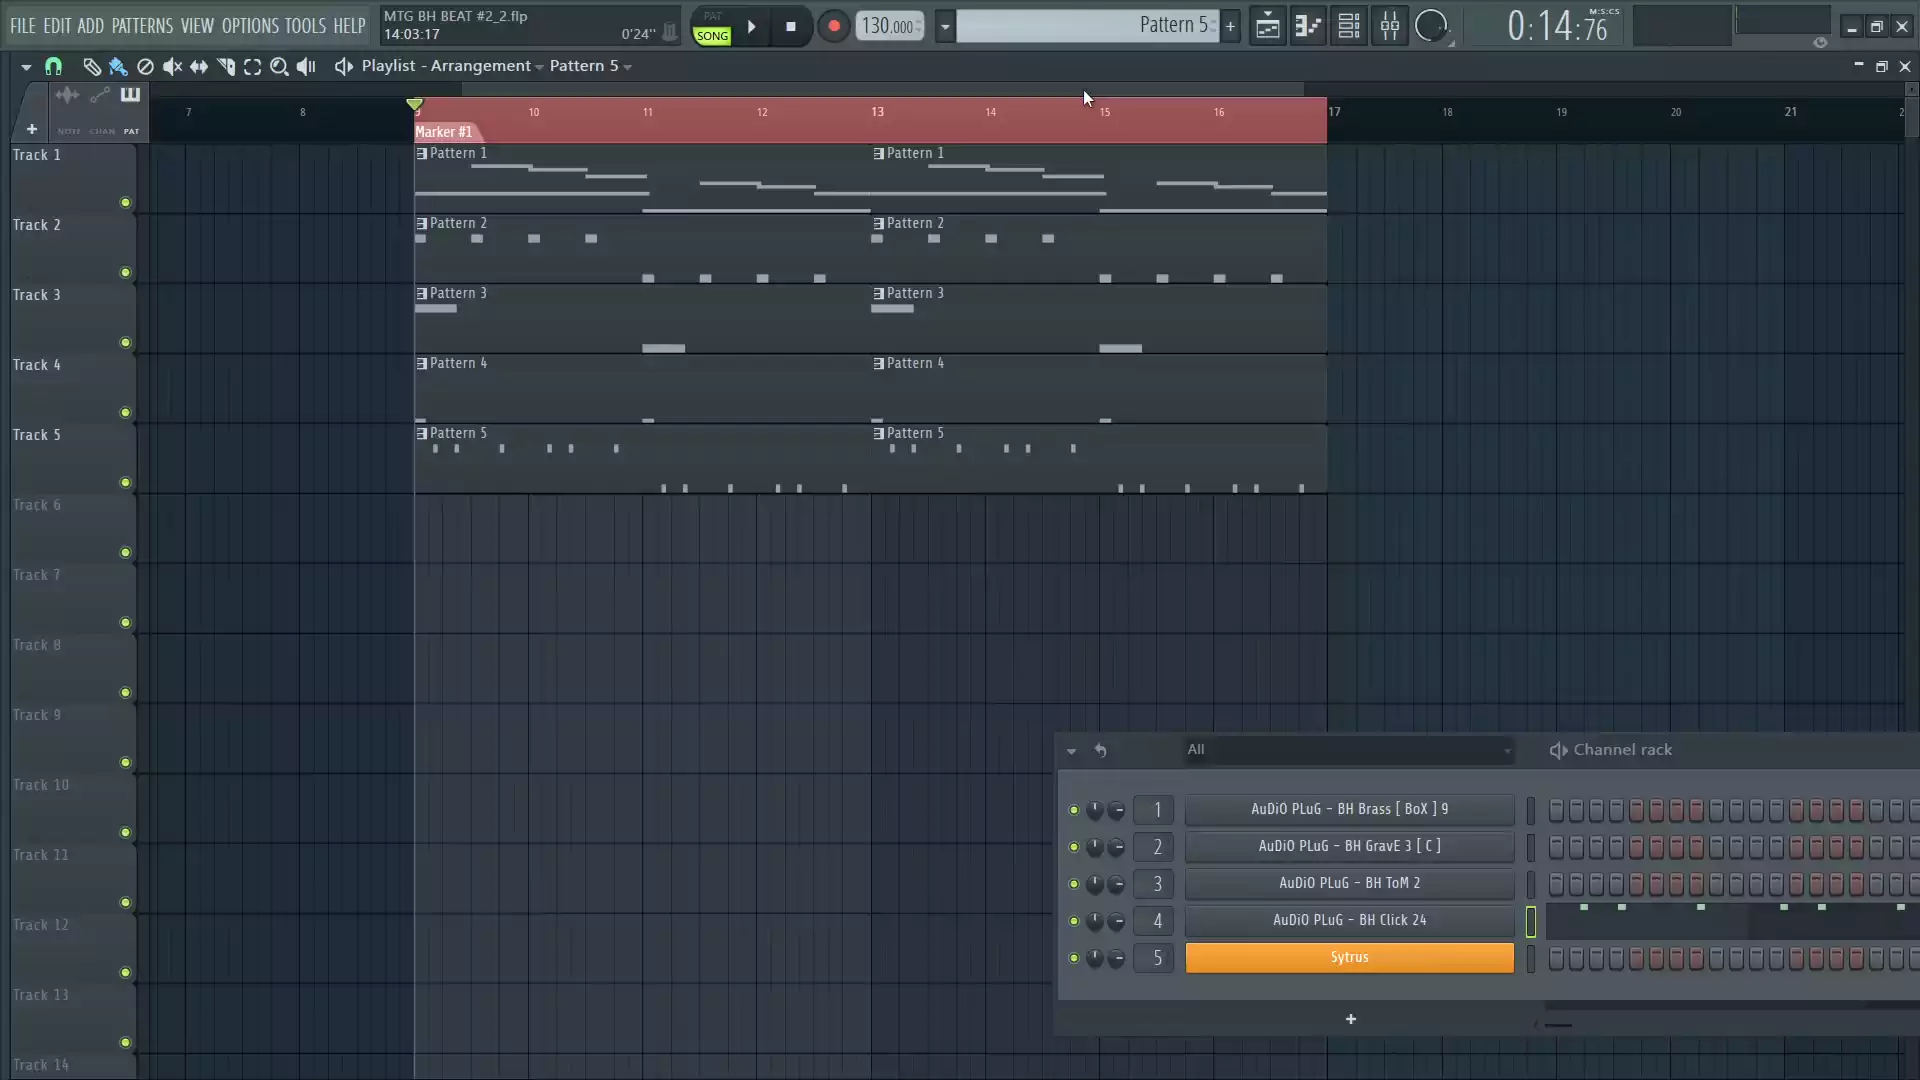This screenshot has width=1920, height=1080.
Task: Add new pattern with plus beside Pattern 5
Action: pyautogui.click(x=1230, y=27)
